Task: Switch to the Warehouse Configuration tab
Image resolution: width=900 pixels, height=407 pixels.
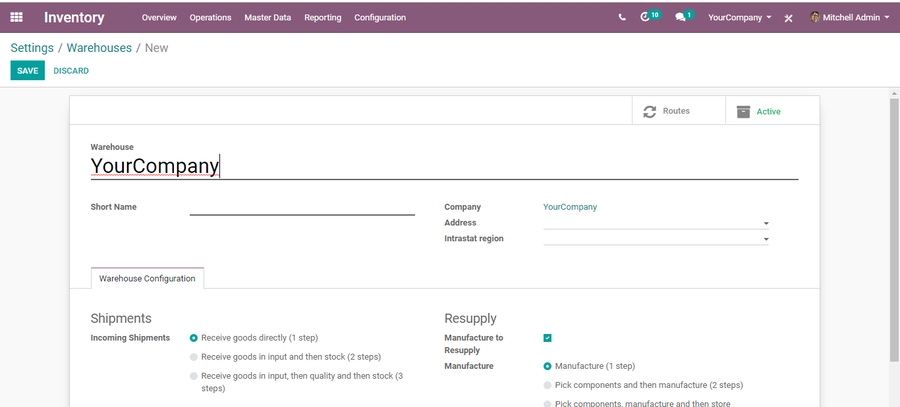Action: (147, 279)
